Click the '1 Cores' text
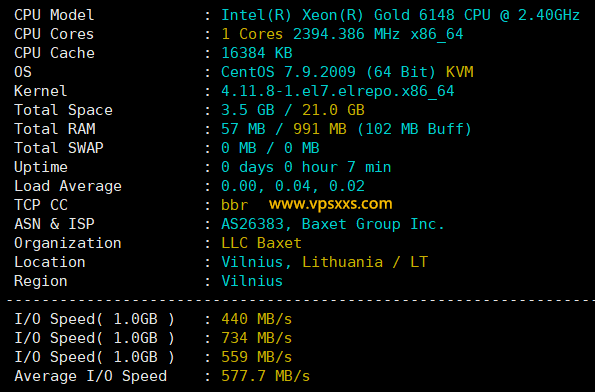 (x=252, y=34)
